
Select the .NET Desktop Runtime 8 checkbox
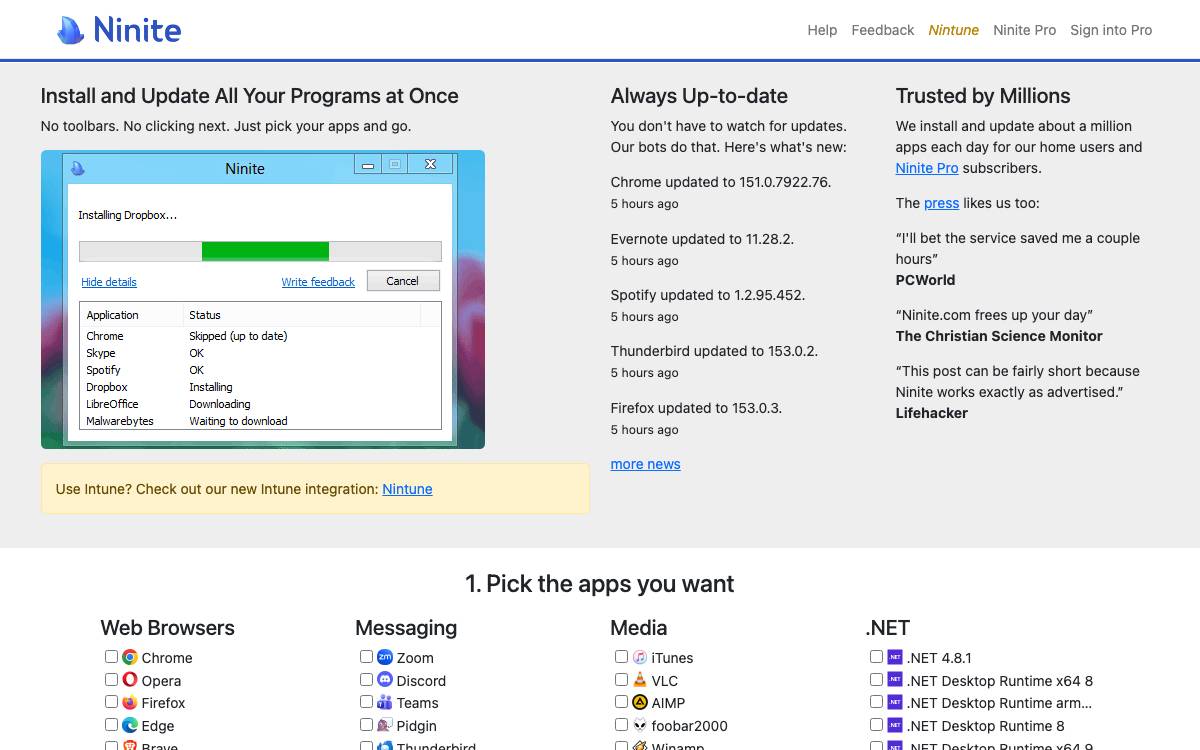876,725
